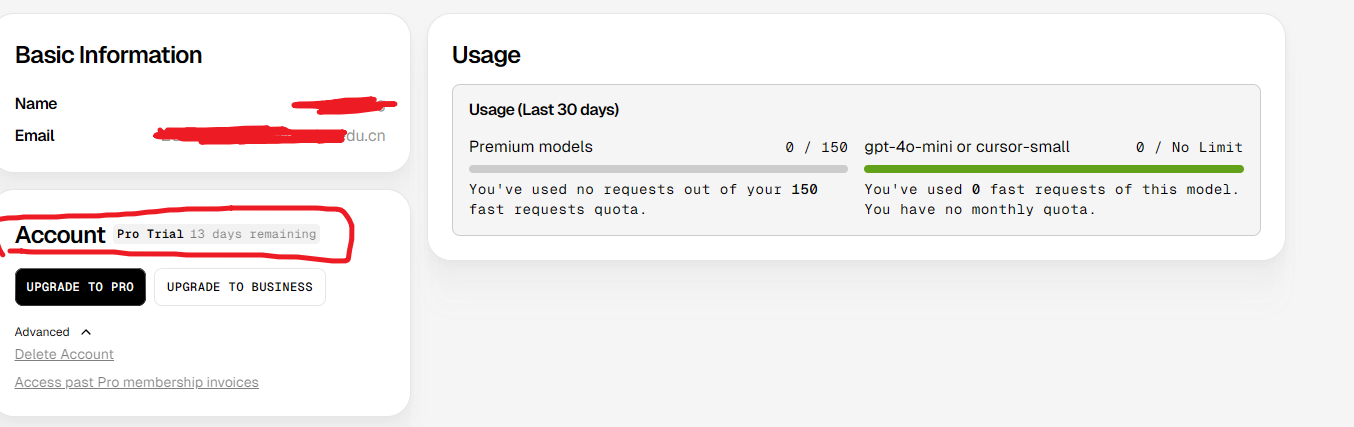The image size is (1354, 427).
Task: Click the 0 / 150 request counter
Action: point(816,148)
